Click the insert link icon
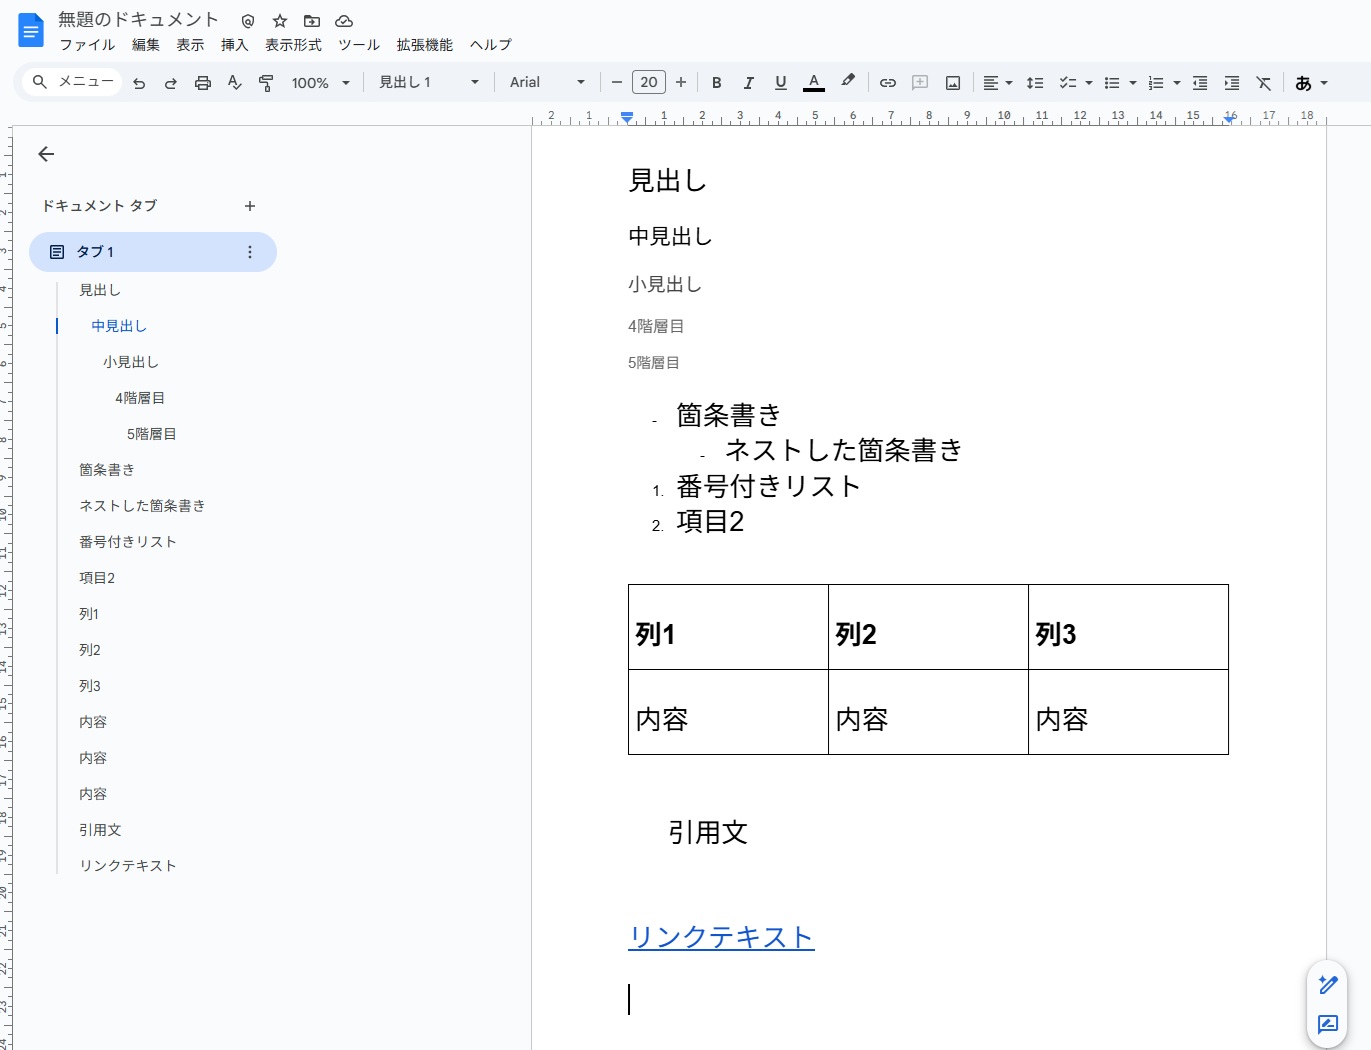1371x1050 pixels. point(887,83)
